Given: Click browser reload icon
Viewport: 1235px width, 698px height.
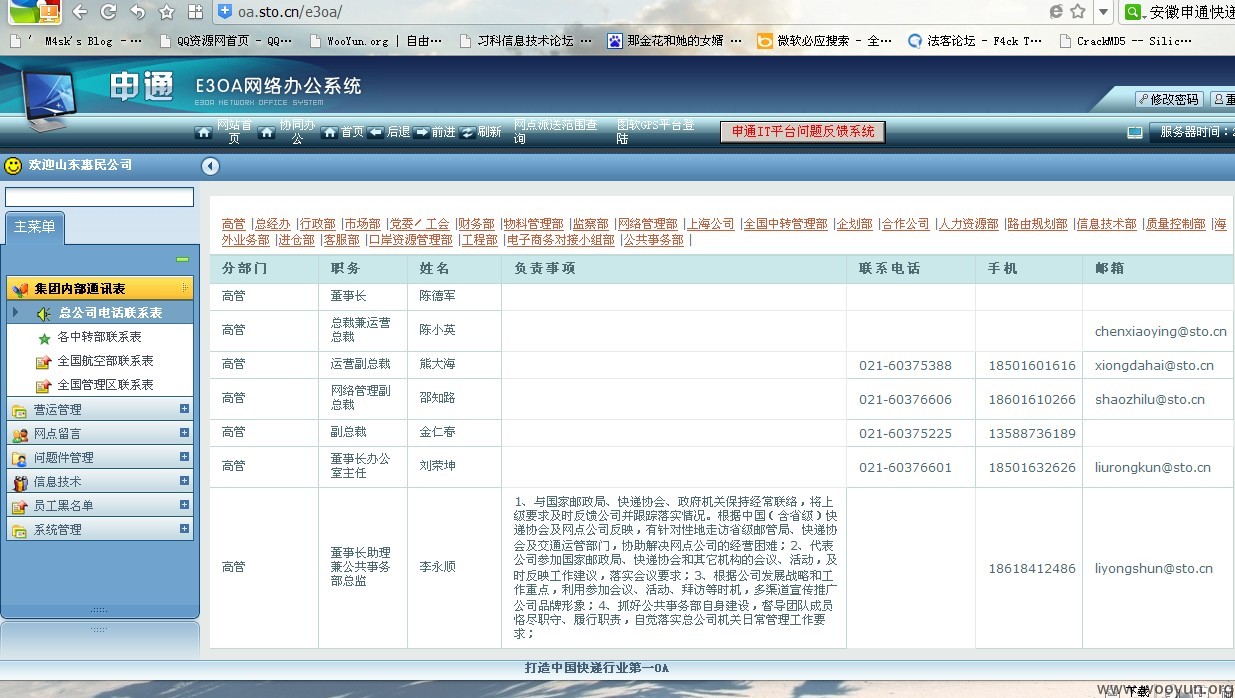Looking at the screenshot, I should point(108,12).
